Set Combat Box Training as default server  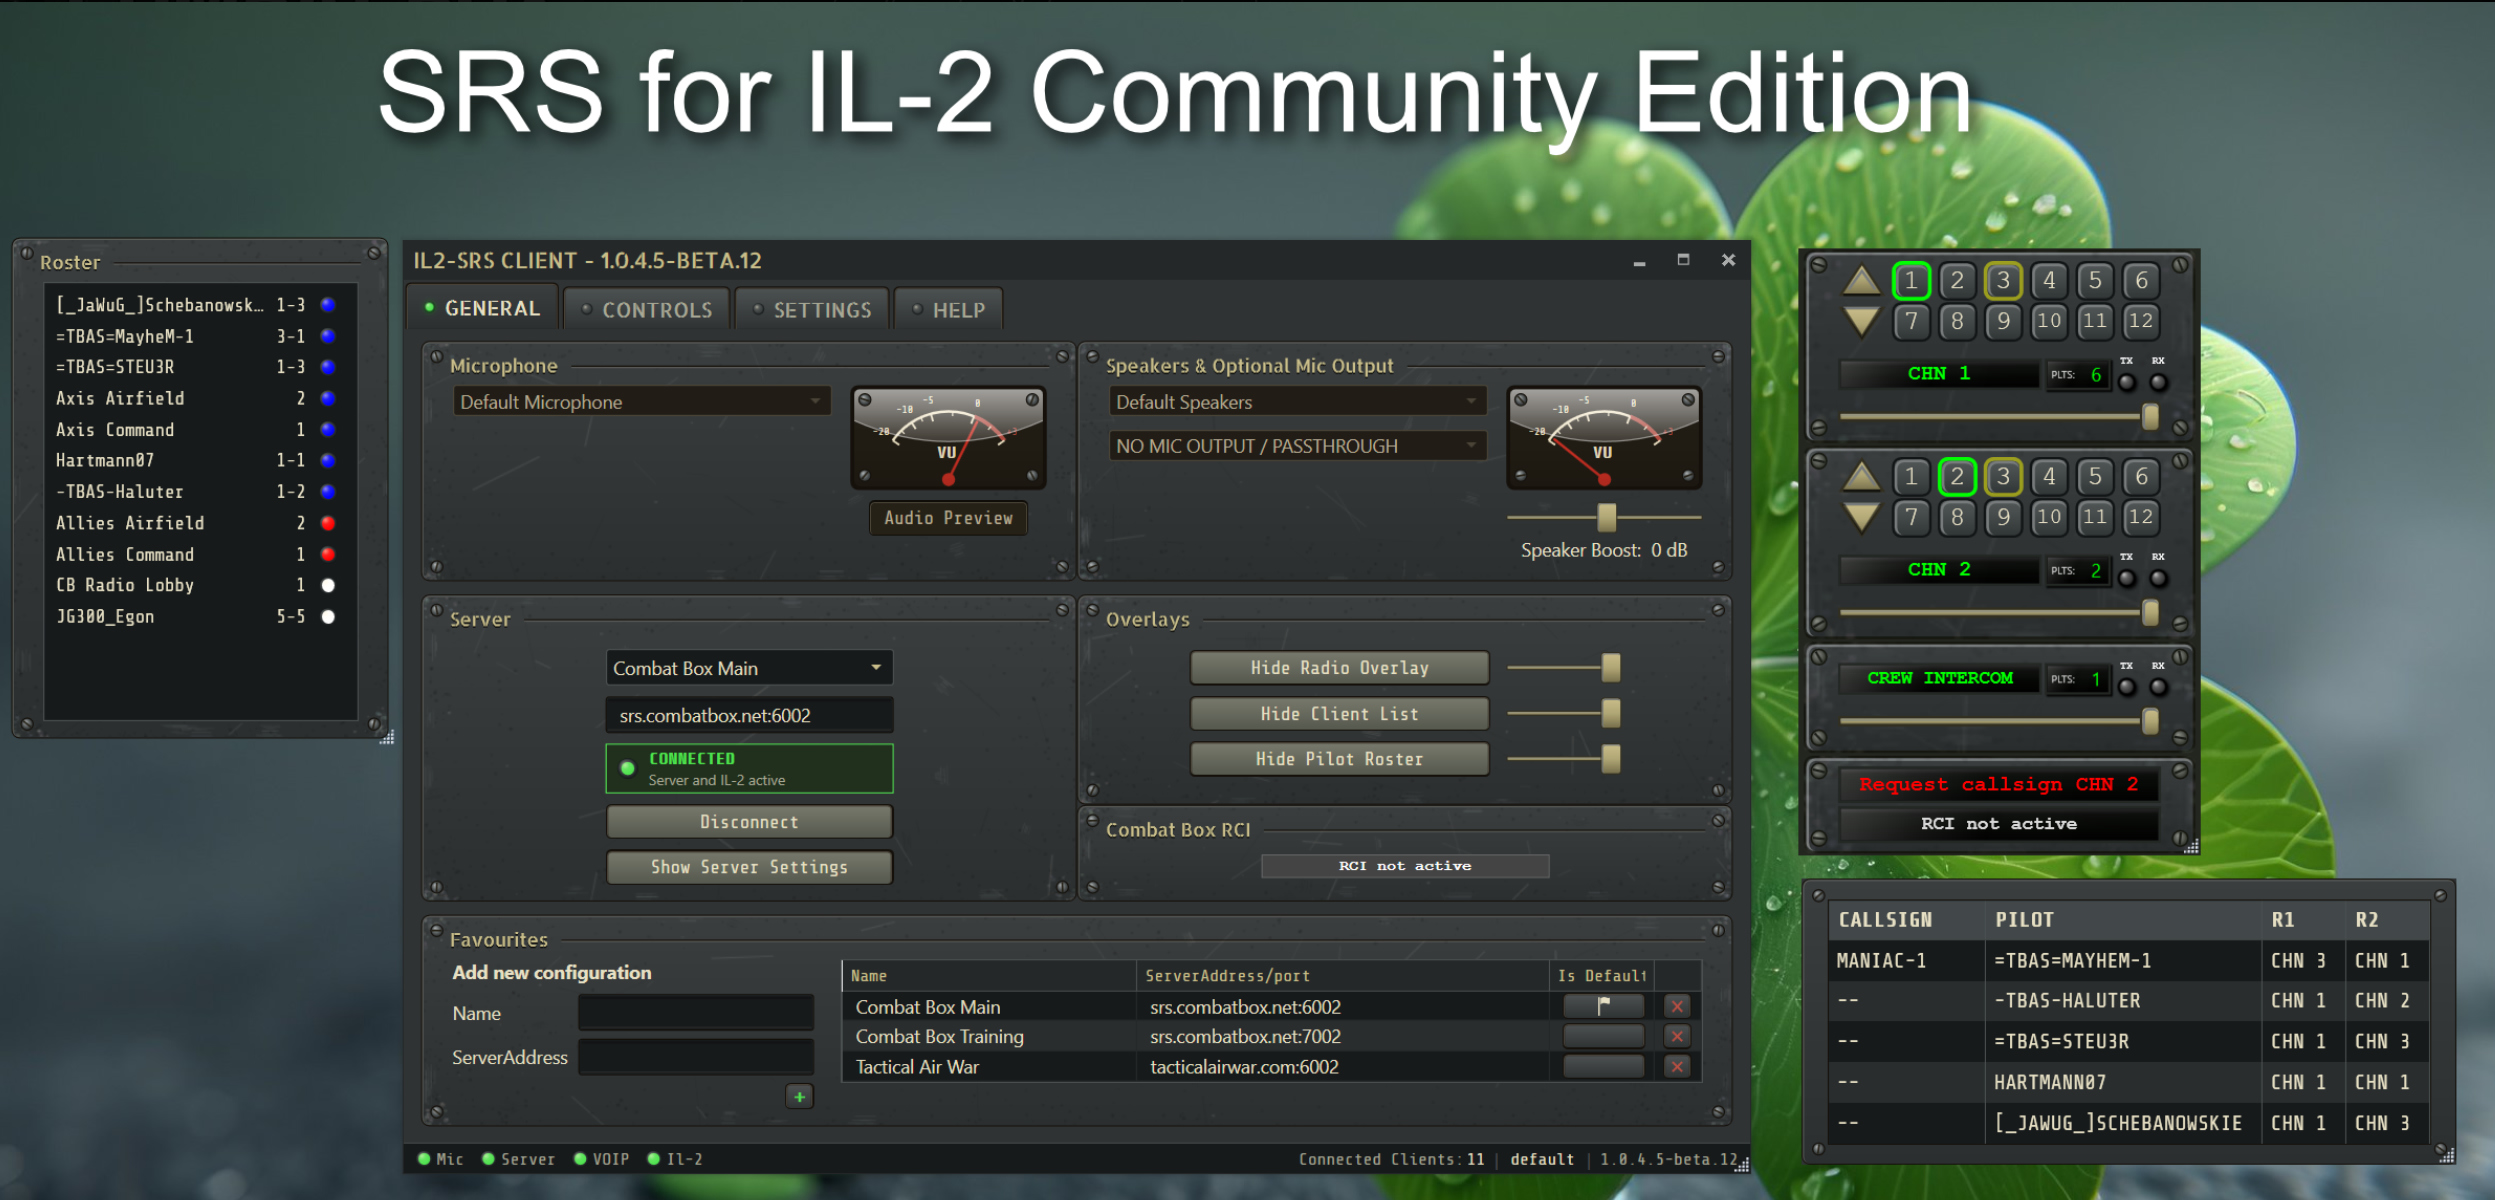click(1603, 1037)
